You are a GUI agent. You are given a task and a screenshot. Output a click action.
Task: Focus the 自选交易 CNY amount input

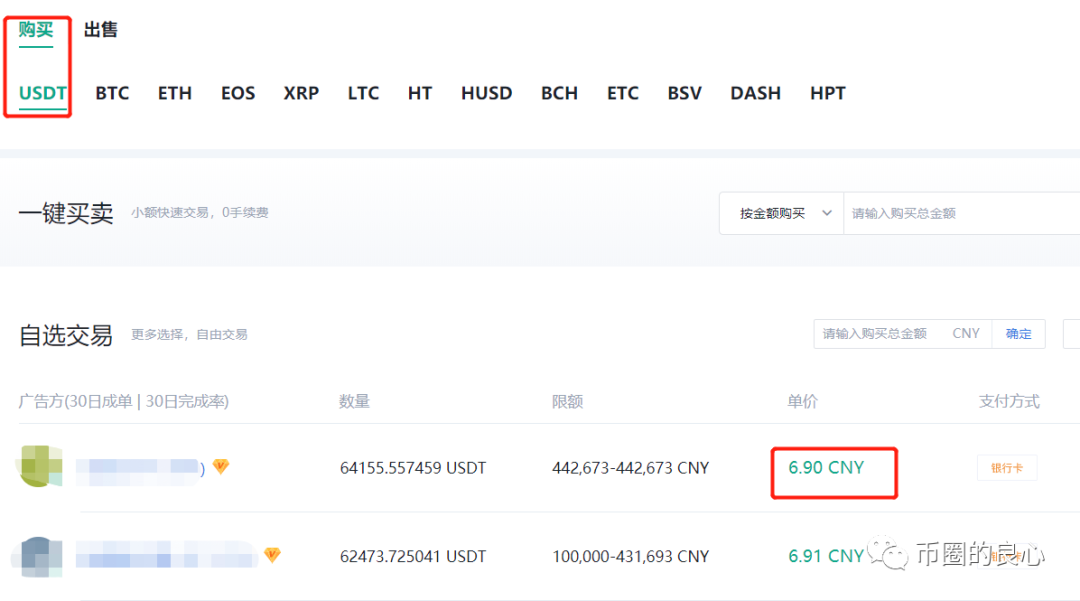902,334
